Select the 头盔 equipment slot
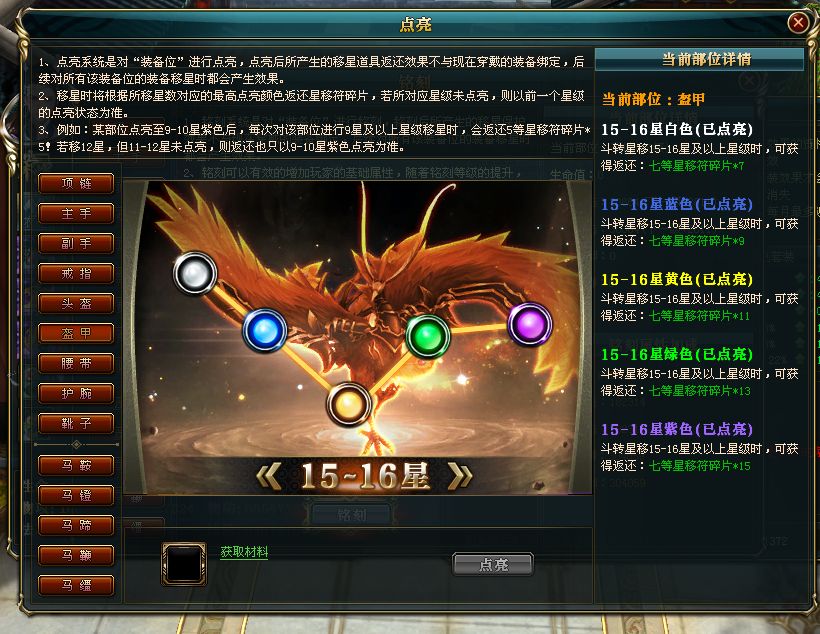Viewport: 820px width, 634px height. click(x=76, y=303)
